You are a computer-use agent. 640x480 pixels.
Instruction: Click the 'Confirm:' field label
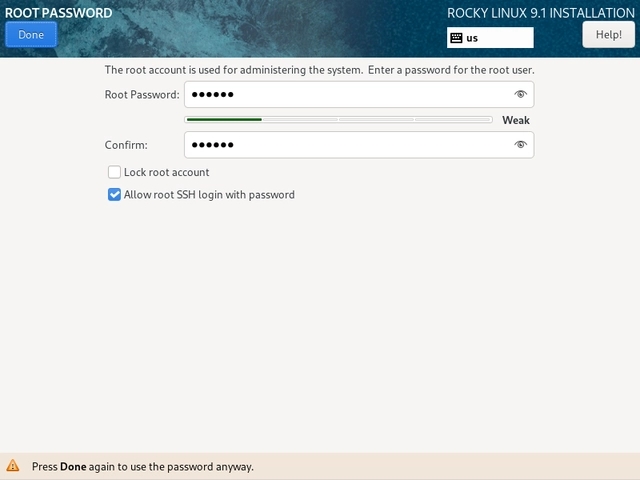[x=126, y=145]
